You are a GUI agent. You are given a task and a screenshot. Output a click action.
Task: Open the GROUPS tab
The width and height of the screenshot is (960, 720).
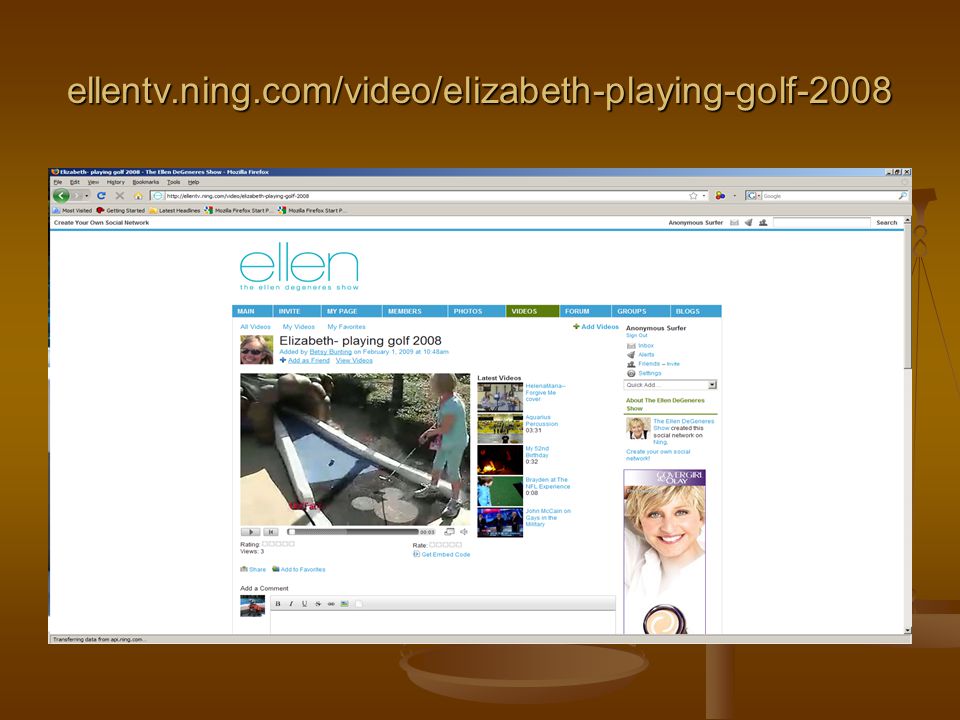(x=640, y=311)
